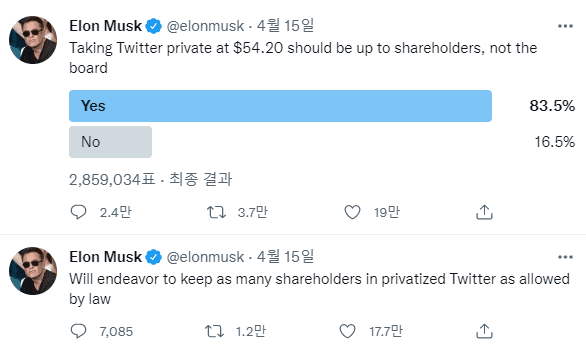This screenshot has width=586, height=361.
Task: Share the 'allowed by law' tweet
Action: 484,331
